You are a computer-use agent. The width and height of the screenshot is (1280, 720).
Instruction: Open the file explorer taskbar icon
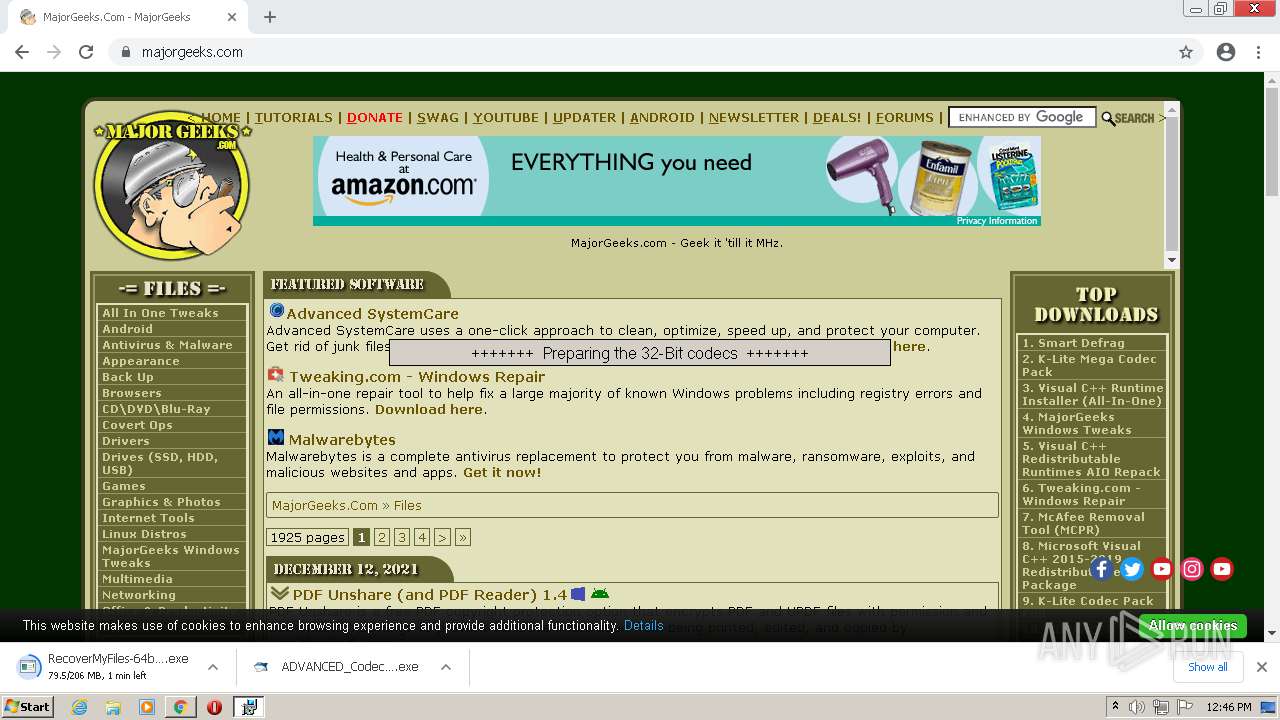point(113,707)
